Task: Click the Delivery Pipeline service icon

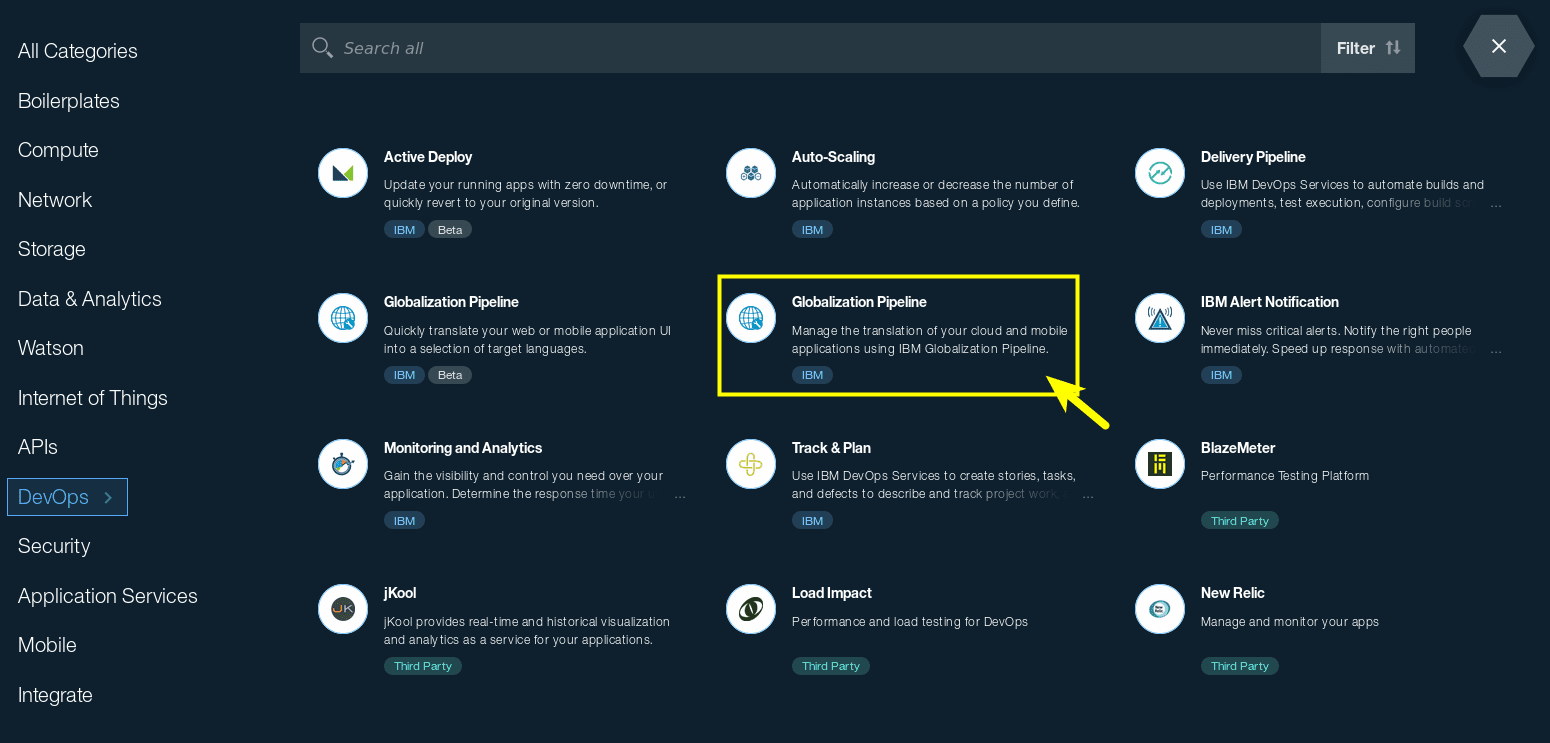Action: tap(1160, 173)
